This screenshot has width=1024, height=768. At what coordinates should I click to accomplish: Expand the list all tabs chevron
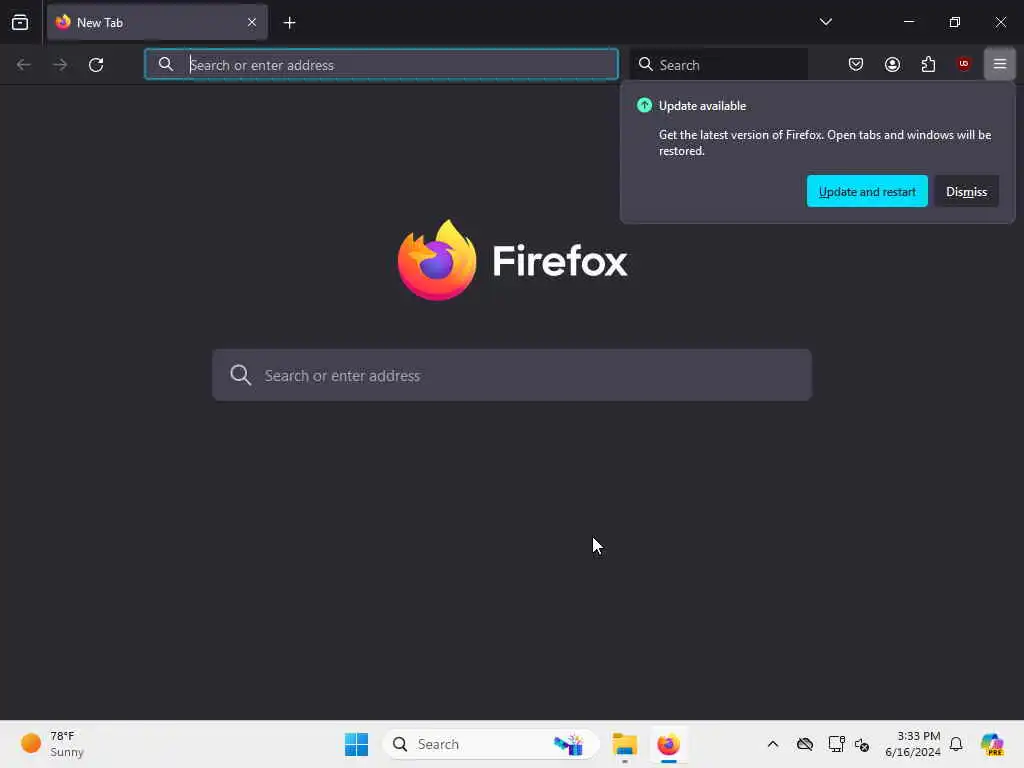point(825,22)
